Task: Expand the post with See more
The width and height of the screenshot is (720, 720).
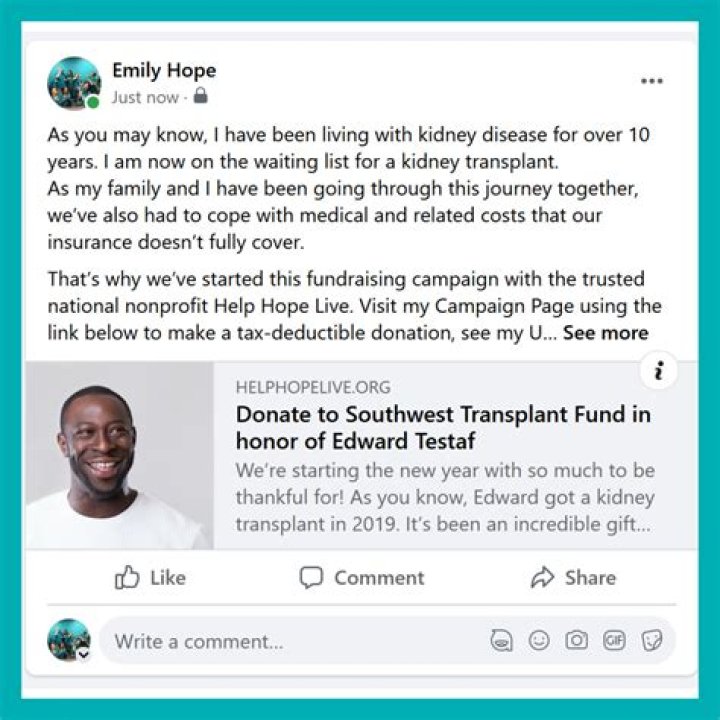Action: (605, 333)
